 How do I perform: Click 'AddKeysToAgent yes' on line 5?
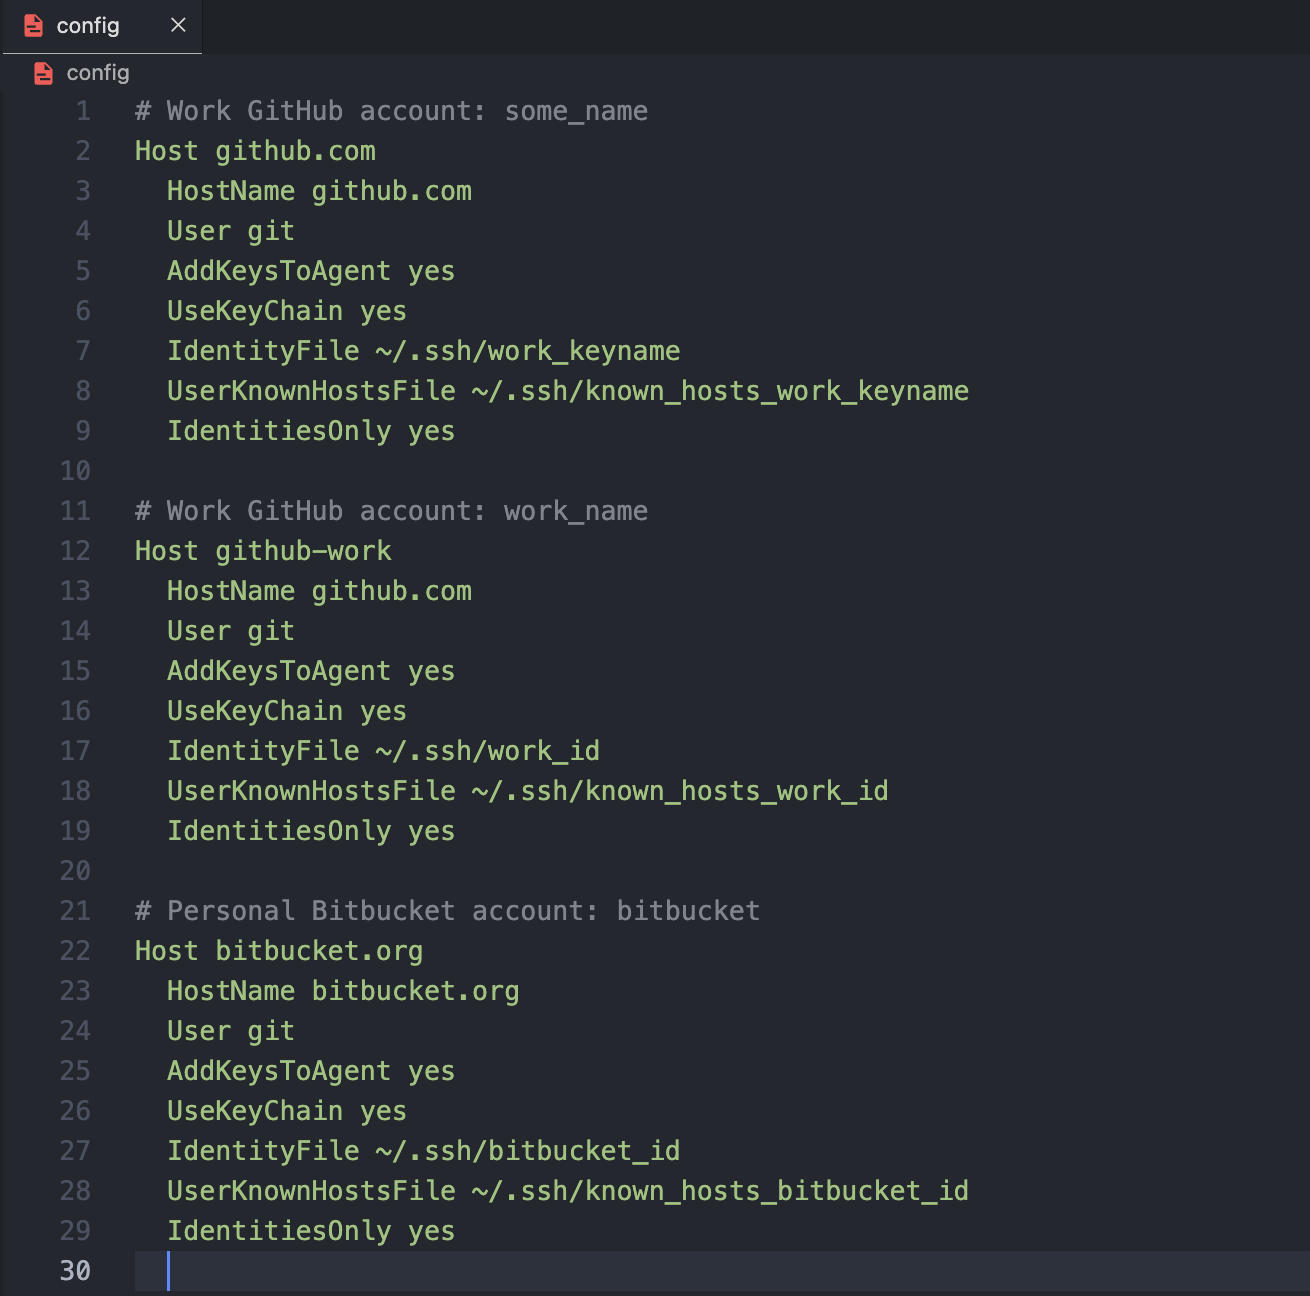[x=311, y=271]
